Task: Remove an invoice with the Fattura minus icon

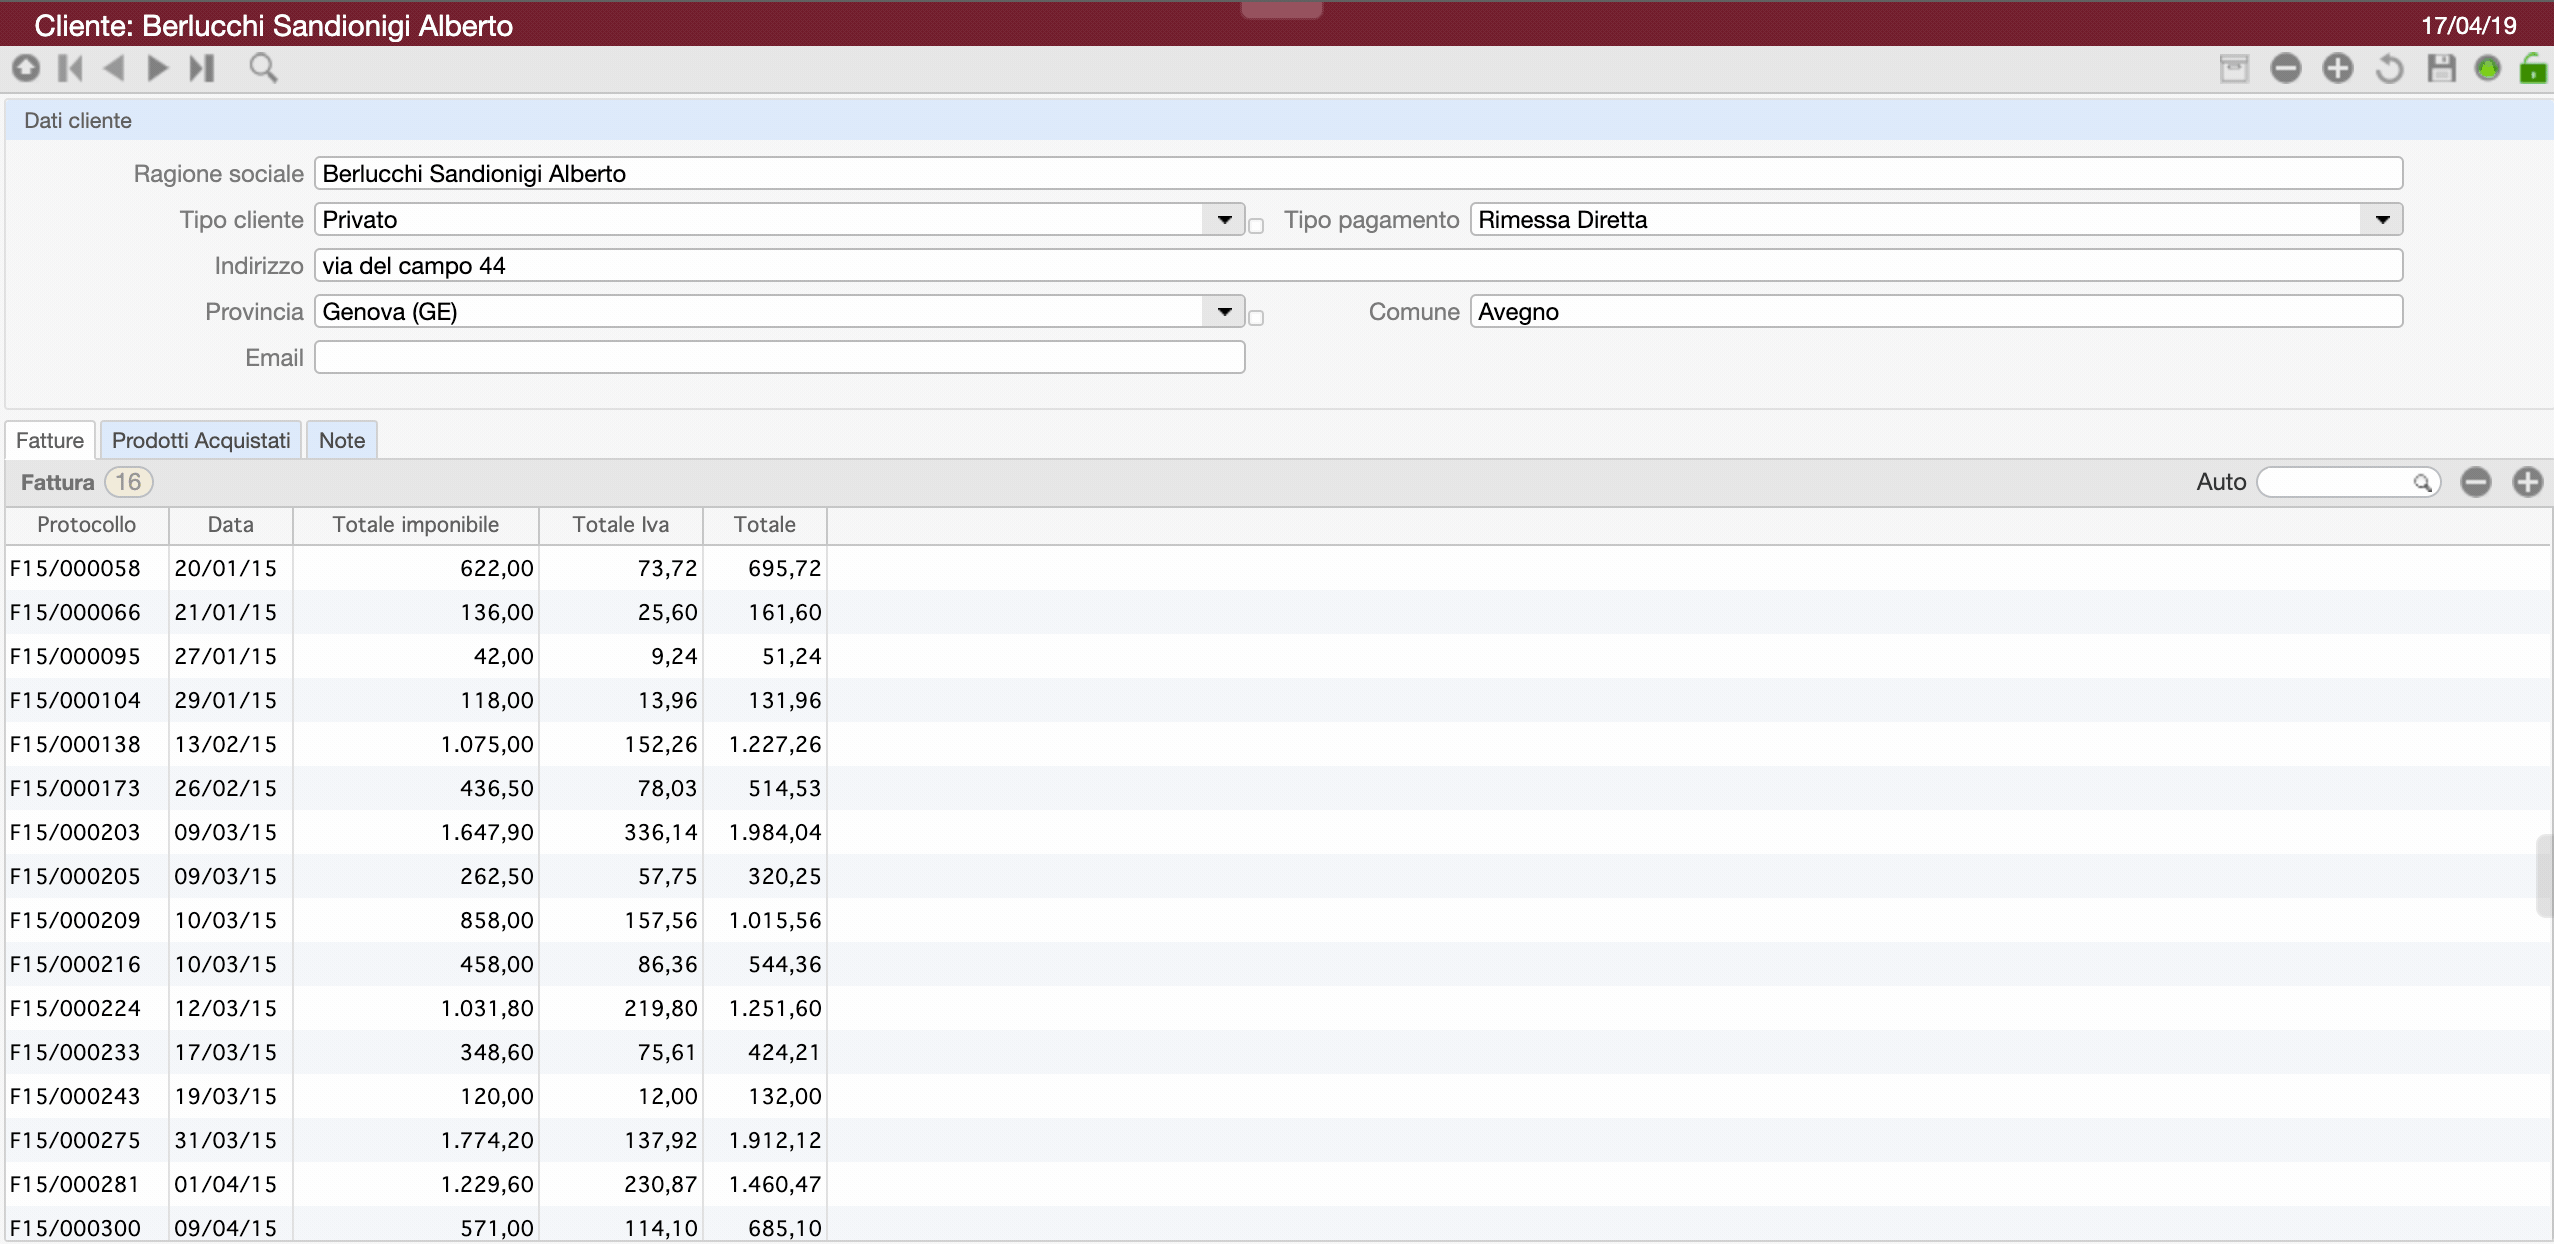Action: [2476, 482]
